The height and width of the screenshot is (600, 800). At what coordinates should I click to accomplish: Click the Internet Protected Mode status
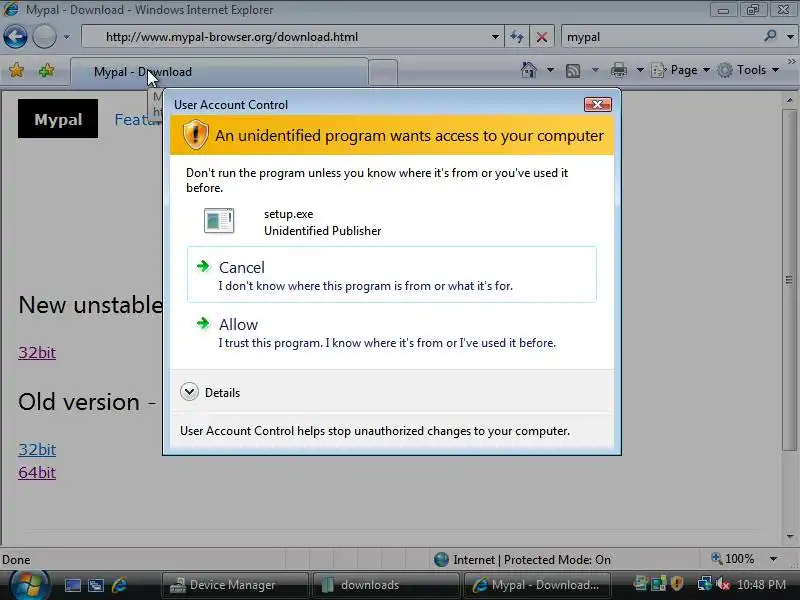pyautogui.click(x=521, y=560)
